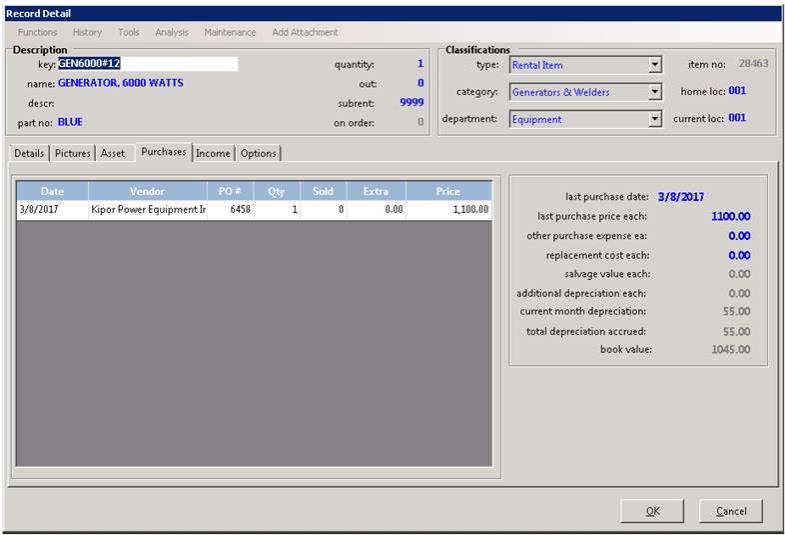This screenshot has height=535, width=785.
Task: Switch to the Options tab
Action: pyautogui.click(x=258, y=153)
